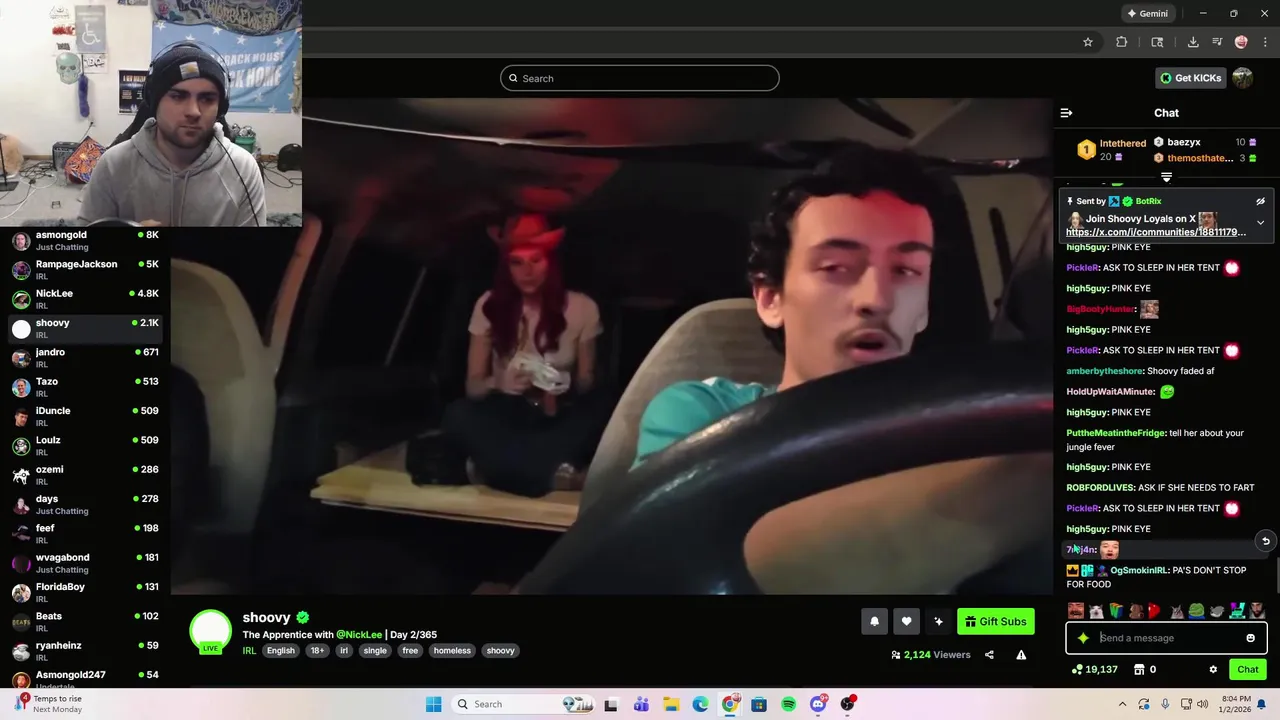Open the Windows Start menu
Viewport: 1280px width, 720px height.
(x=433, y=704)
